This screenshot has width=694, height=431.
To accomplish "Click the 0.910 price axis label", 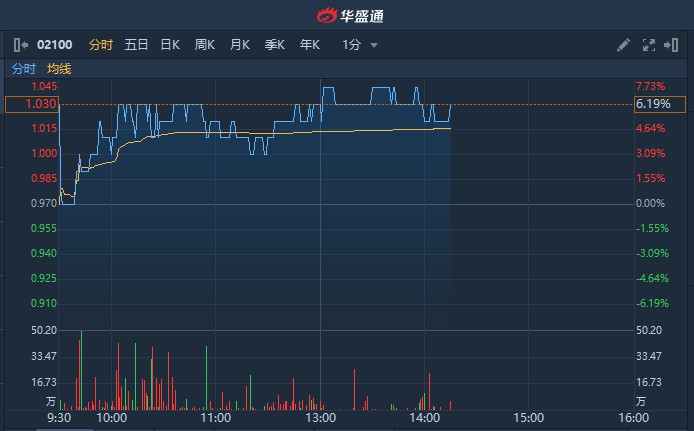I will coord(44,303).
